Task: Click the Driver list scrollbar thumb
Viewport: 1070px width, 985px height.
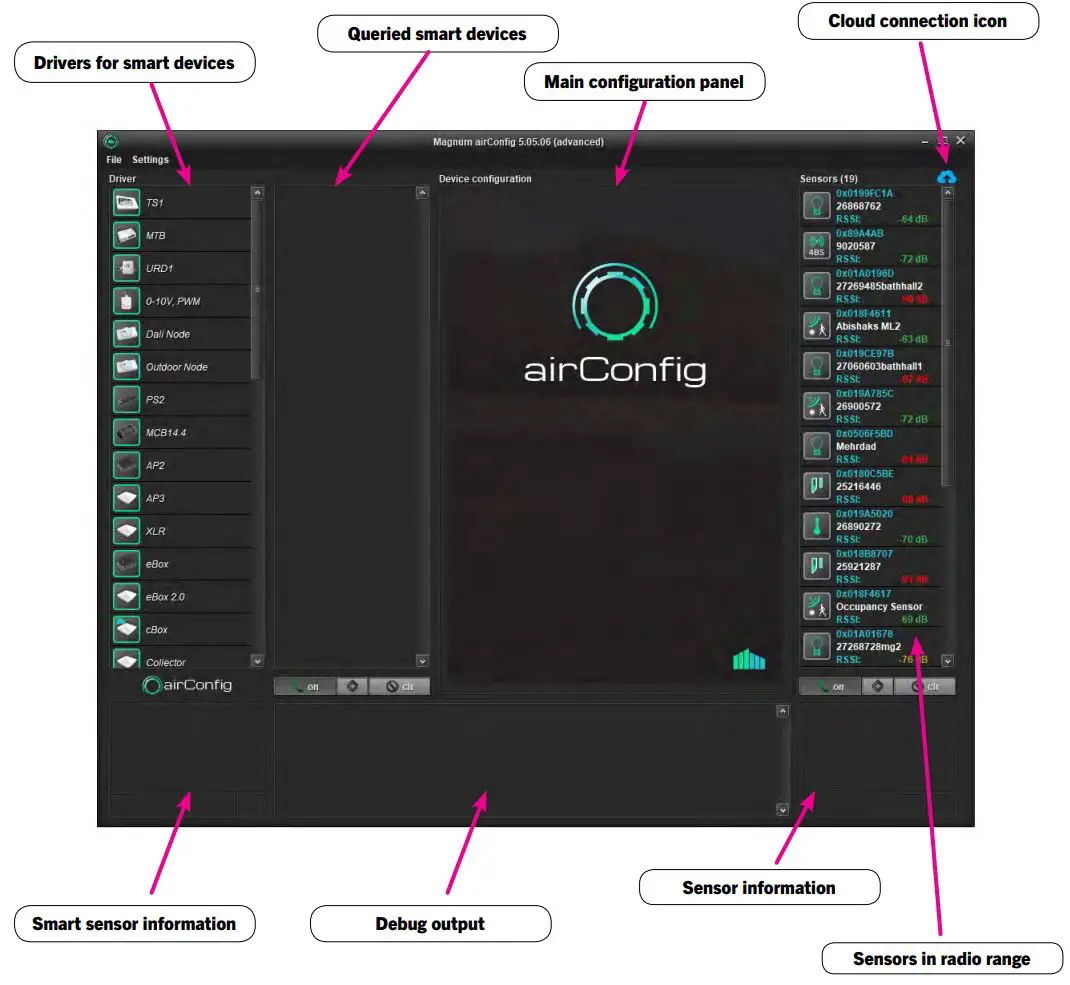Action: (257, 289)
